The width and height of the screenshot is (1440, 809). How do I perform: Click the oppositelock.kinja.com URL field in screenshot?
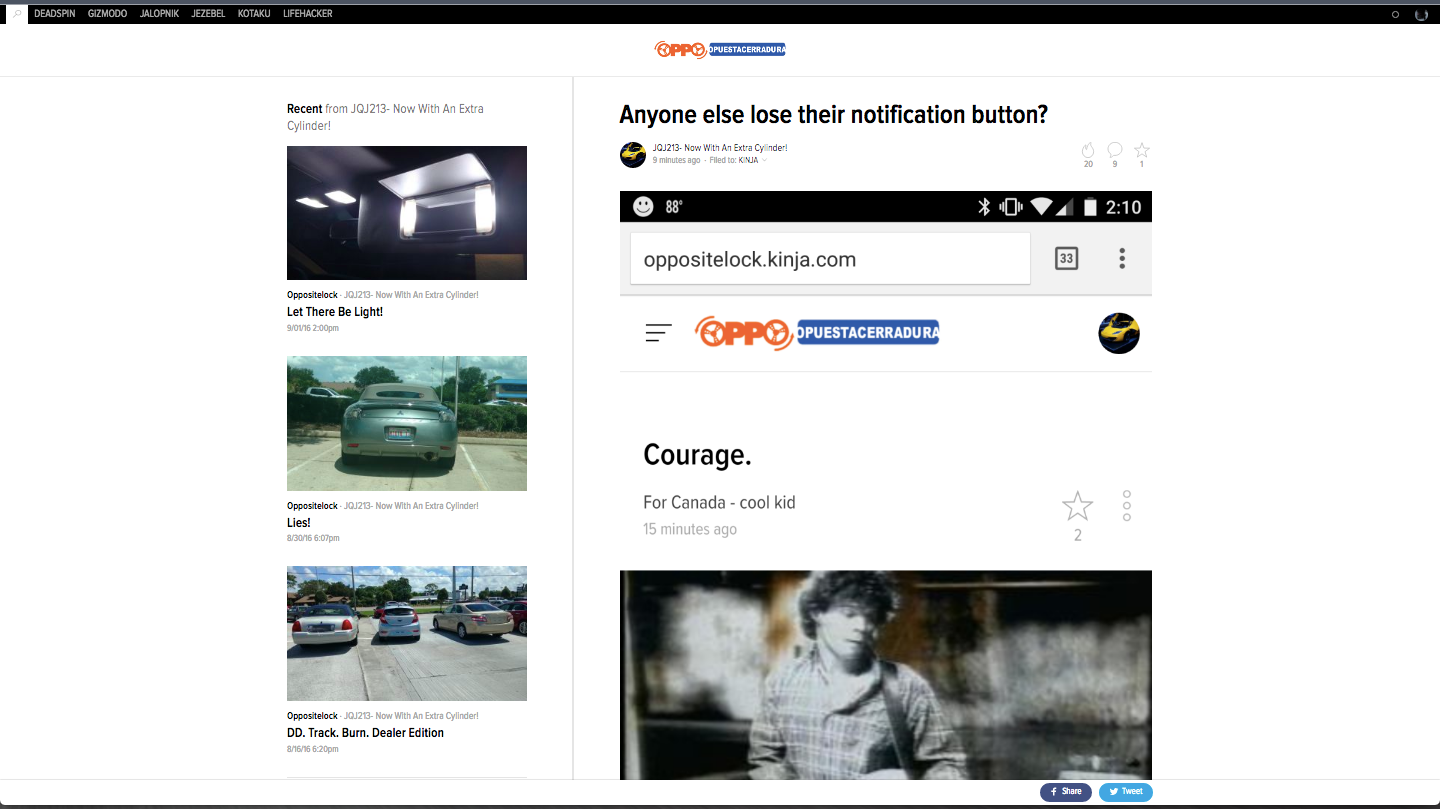830,259
